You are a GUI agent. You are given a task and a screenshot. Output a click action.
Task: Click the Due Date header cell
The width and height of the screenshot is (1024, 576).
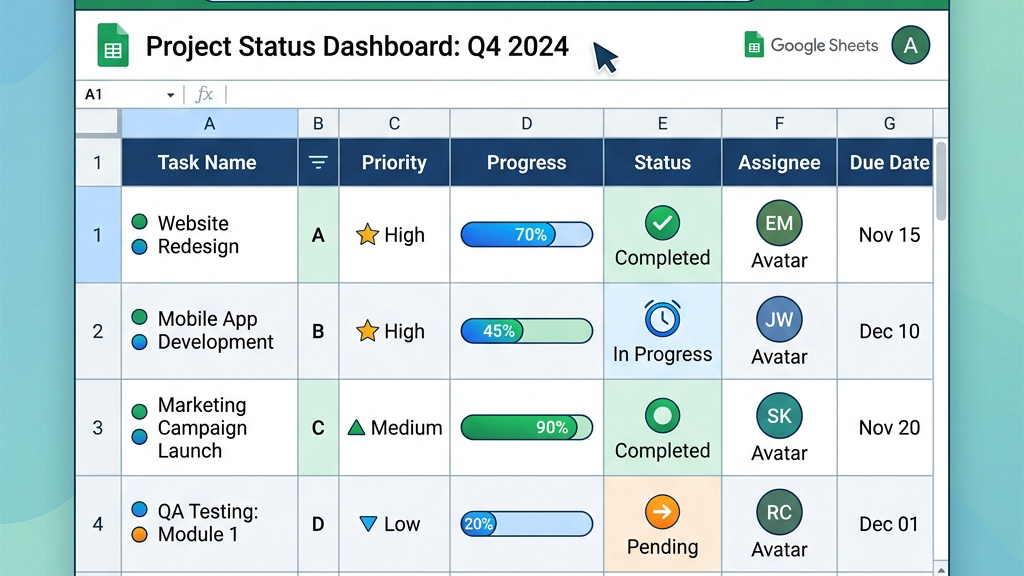tap(886, 163)
